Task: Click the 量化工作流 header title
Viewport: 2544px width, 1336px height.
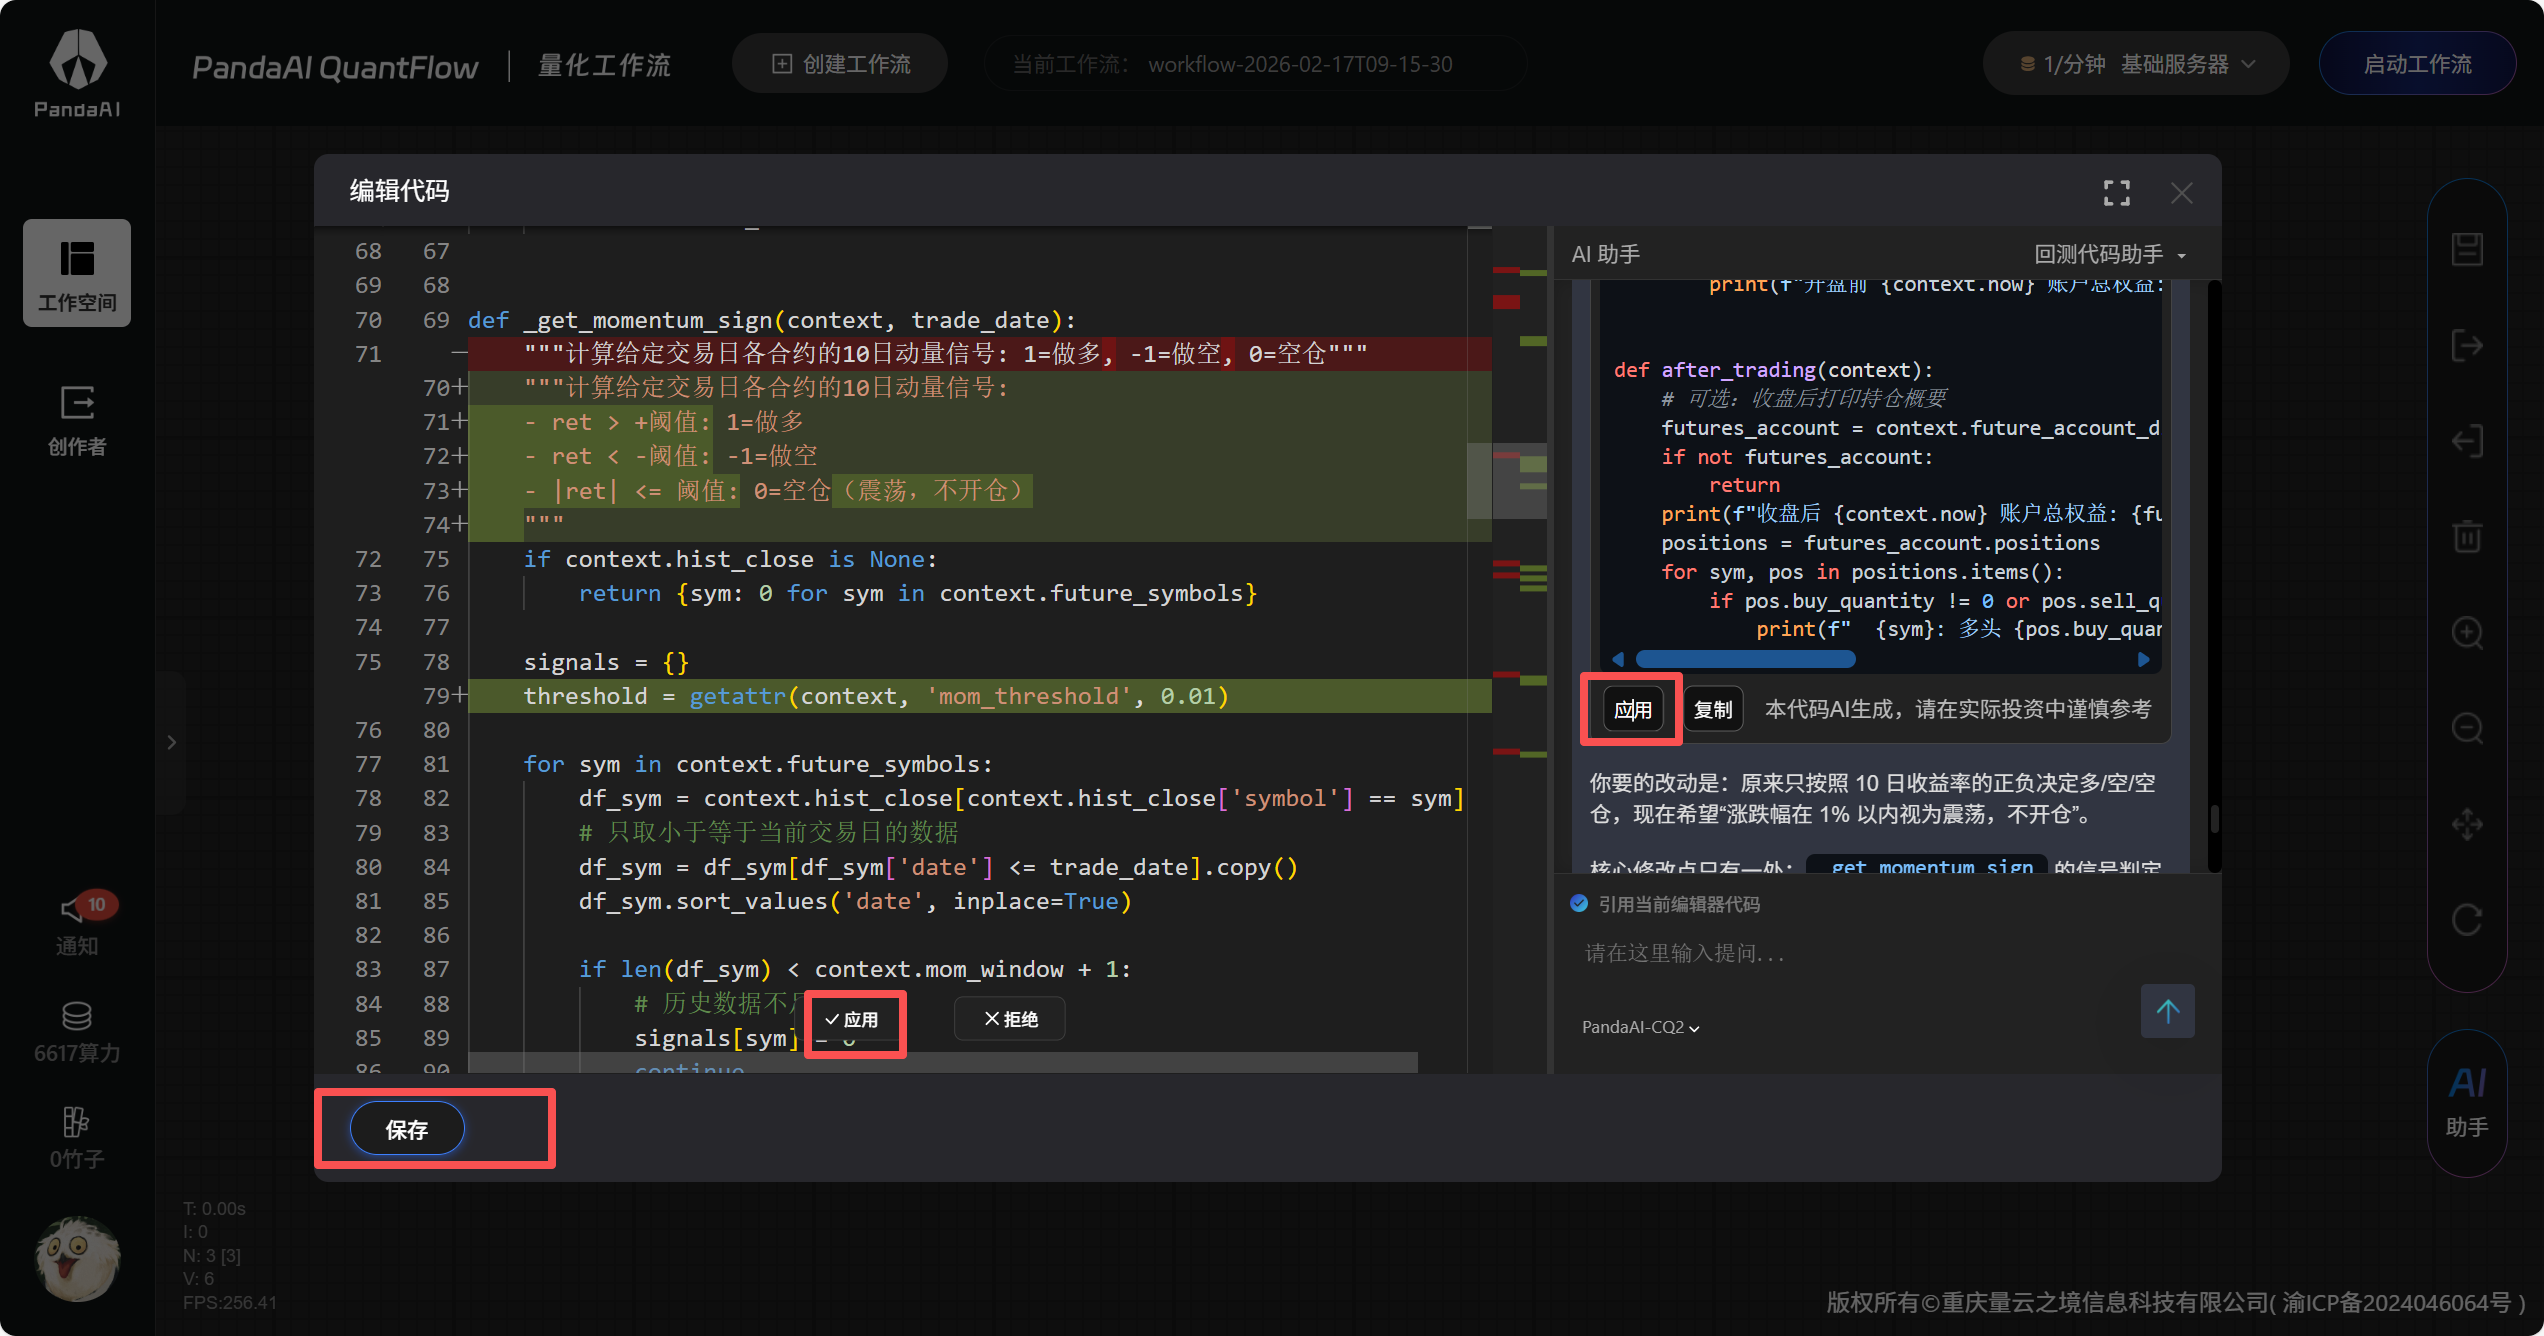Action: 604,66
